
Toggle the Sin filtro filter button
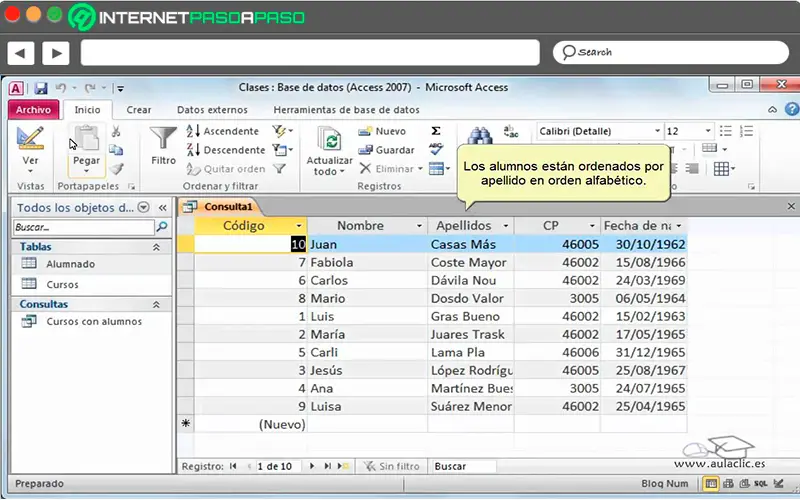pos(391,466)
